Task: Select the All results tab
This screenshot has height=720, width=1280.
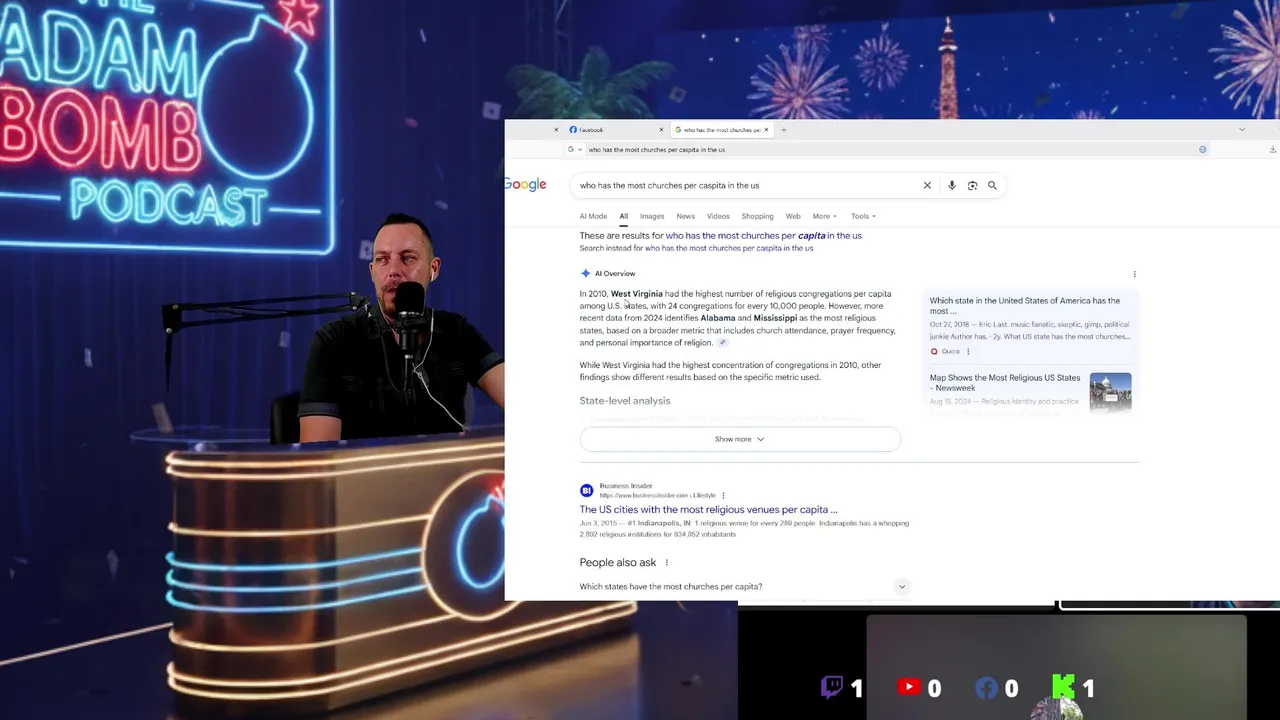Action: (623, 216)
